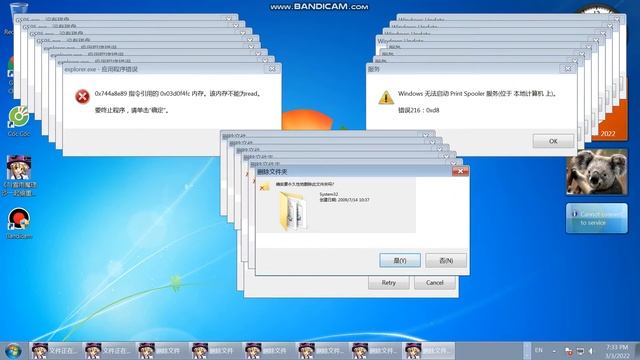Click the 错误216 : 0xd8 error text
The height and width of the screenshot is (360, 640).
click(x=419, y=110)
